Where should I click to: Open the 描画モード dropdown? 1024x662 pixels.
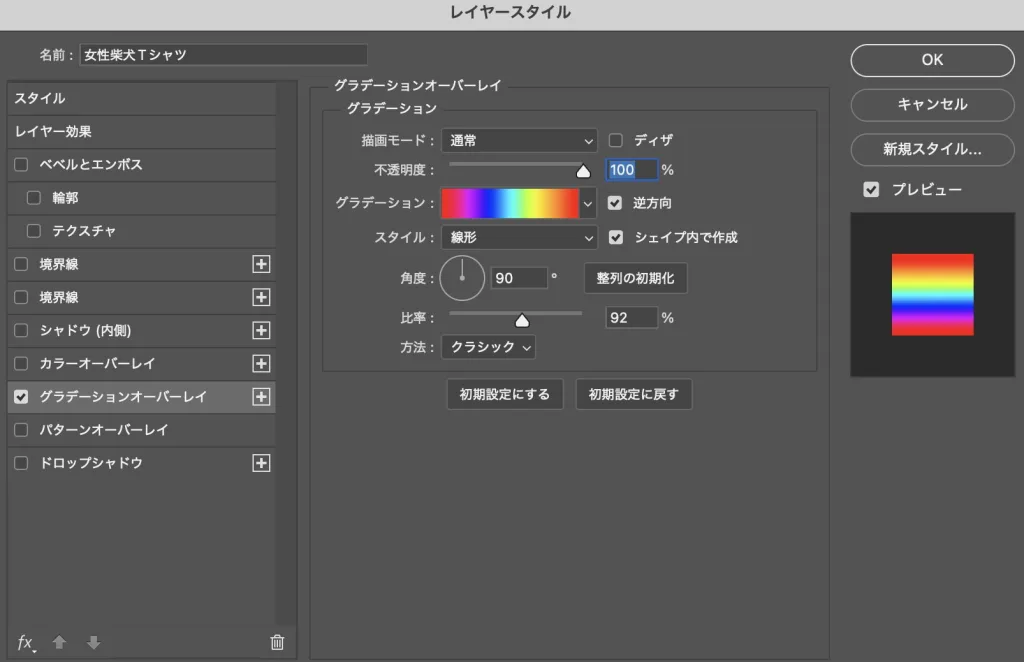[518, 141]
